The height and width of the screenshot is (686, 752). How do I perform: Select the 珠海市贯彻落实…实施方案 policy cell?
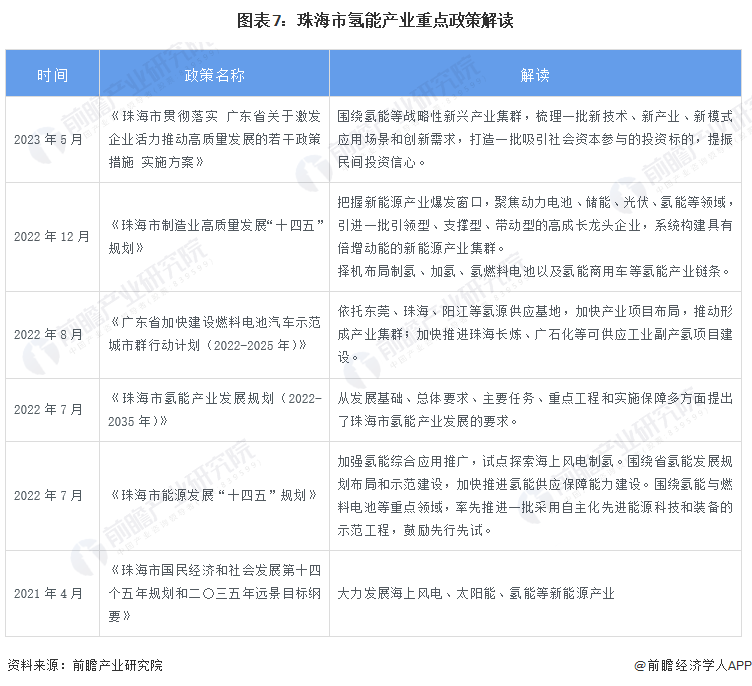(214, 139)
